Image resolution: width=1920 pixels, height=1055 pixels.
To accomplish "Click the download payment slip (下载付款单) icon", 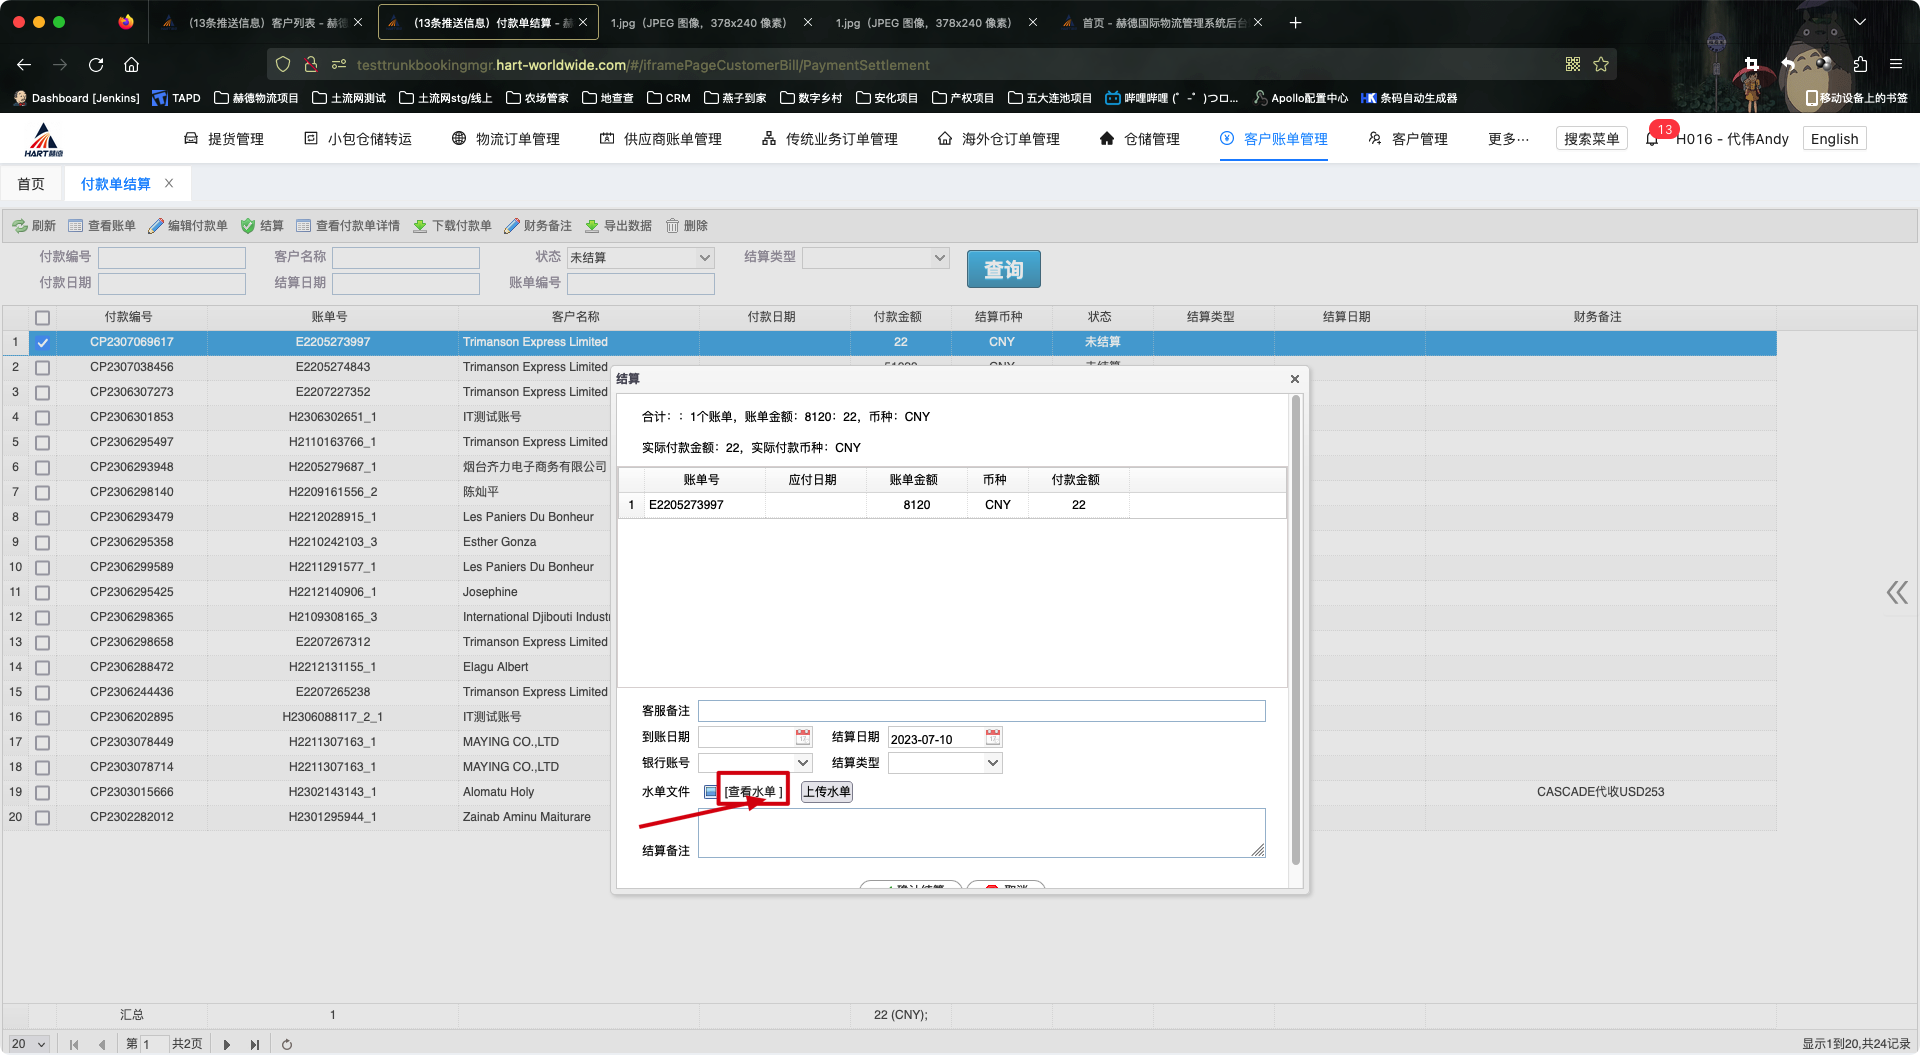I will tap(420, 226).
